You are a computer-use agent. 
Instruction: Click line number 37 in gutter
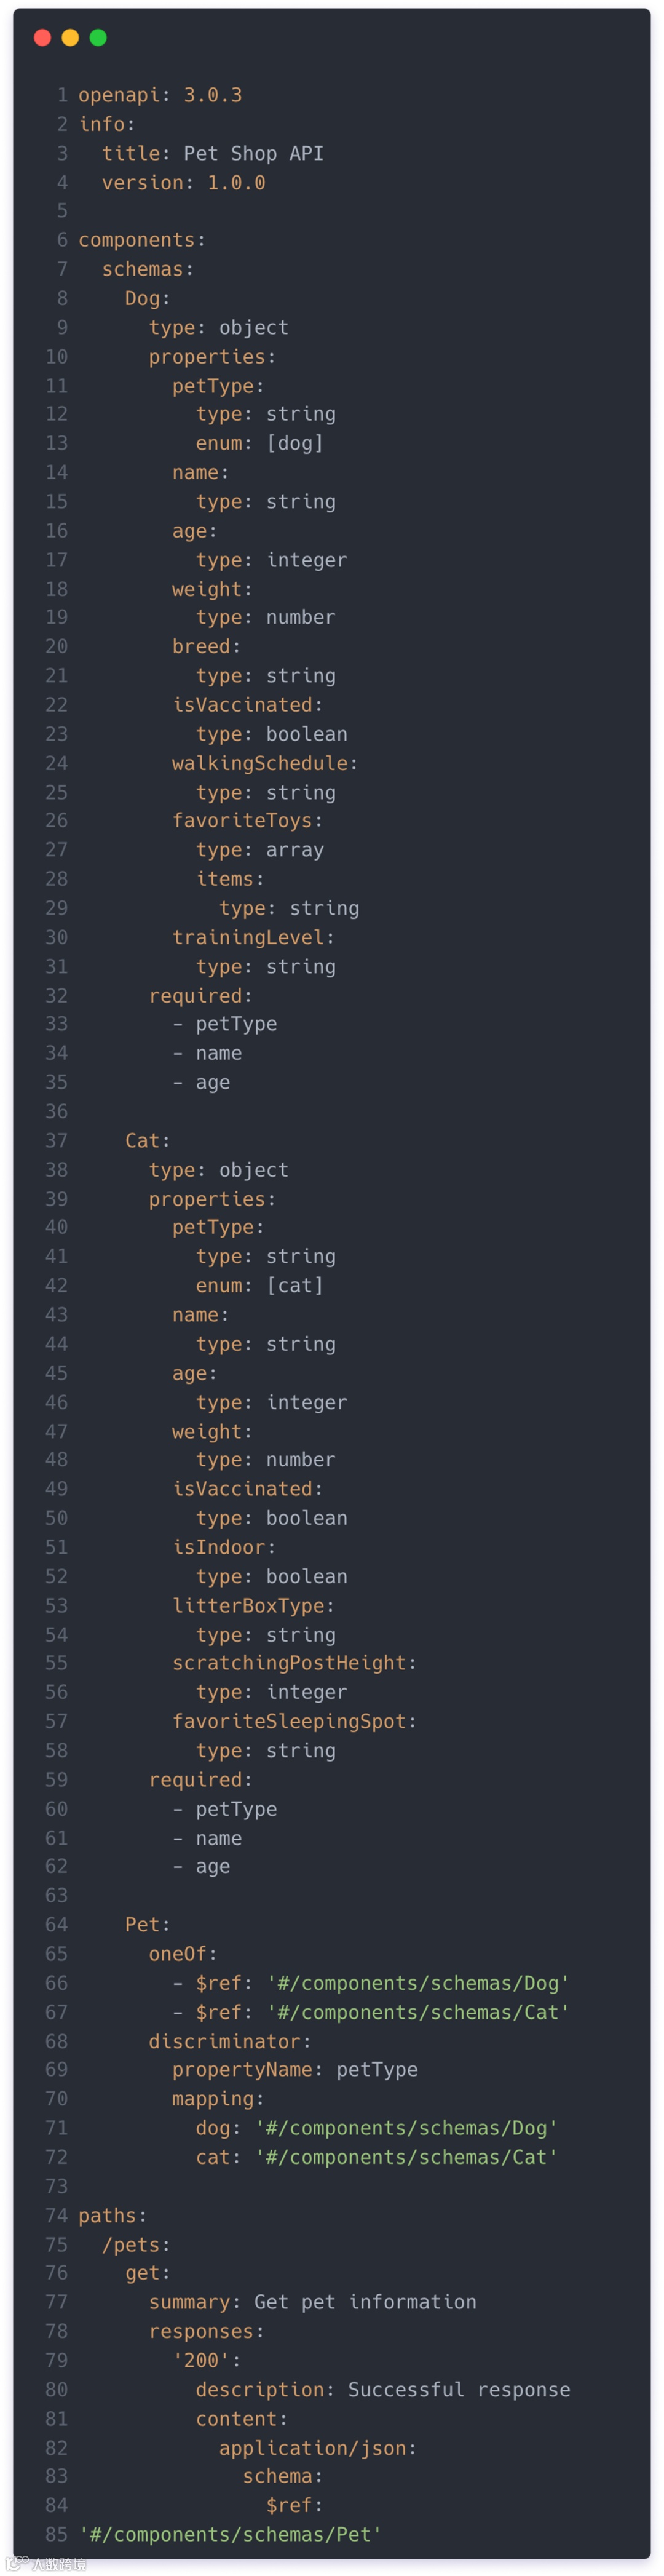pos(56,1140)
